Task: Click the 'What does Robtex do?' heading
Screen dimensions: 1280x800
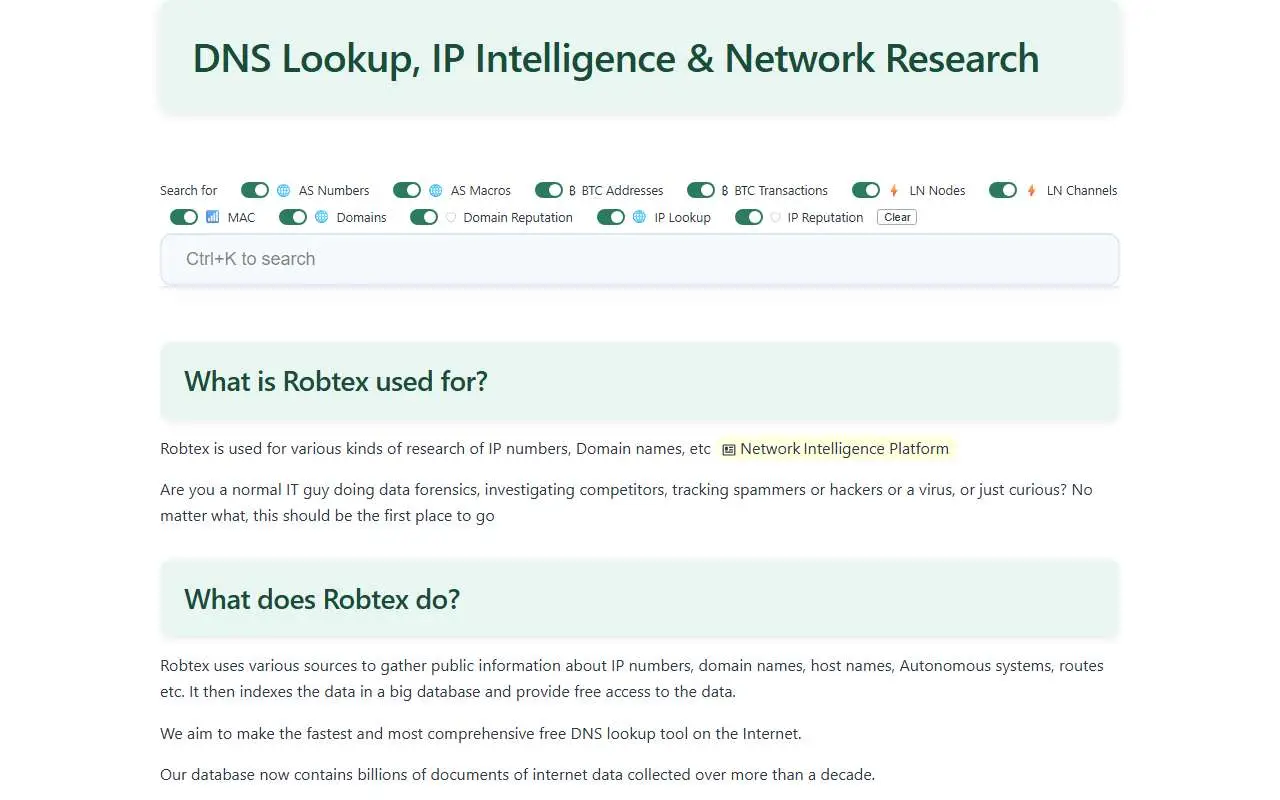Action: point(322,599)
